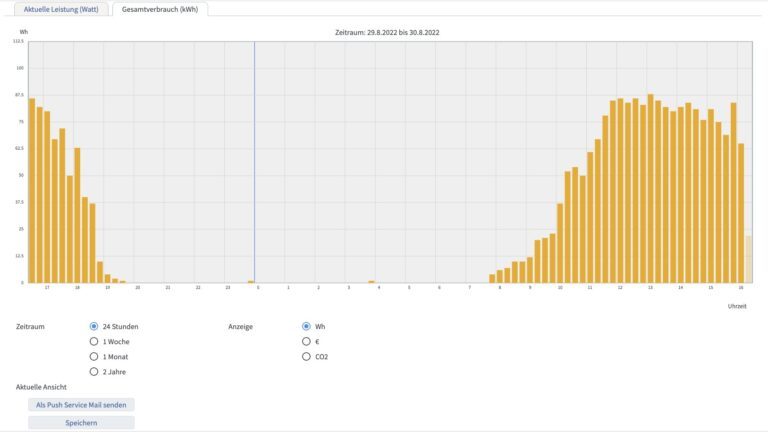The height and width of the screenshot is (432, 768).
Task: Save the view with the Speichern button
Action: (x=81, y=423)
